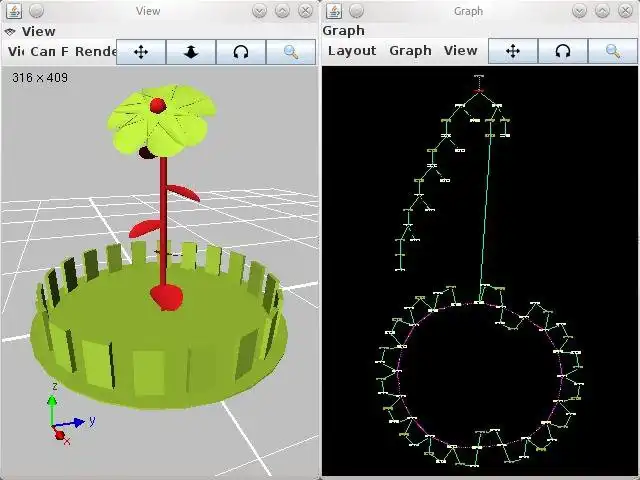Click the View panel header icon
640x480 pixels.
(10, 31)
